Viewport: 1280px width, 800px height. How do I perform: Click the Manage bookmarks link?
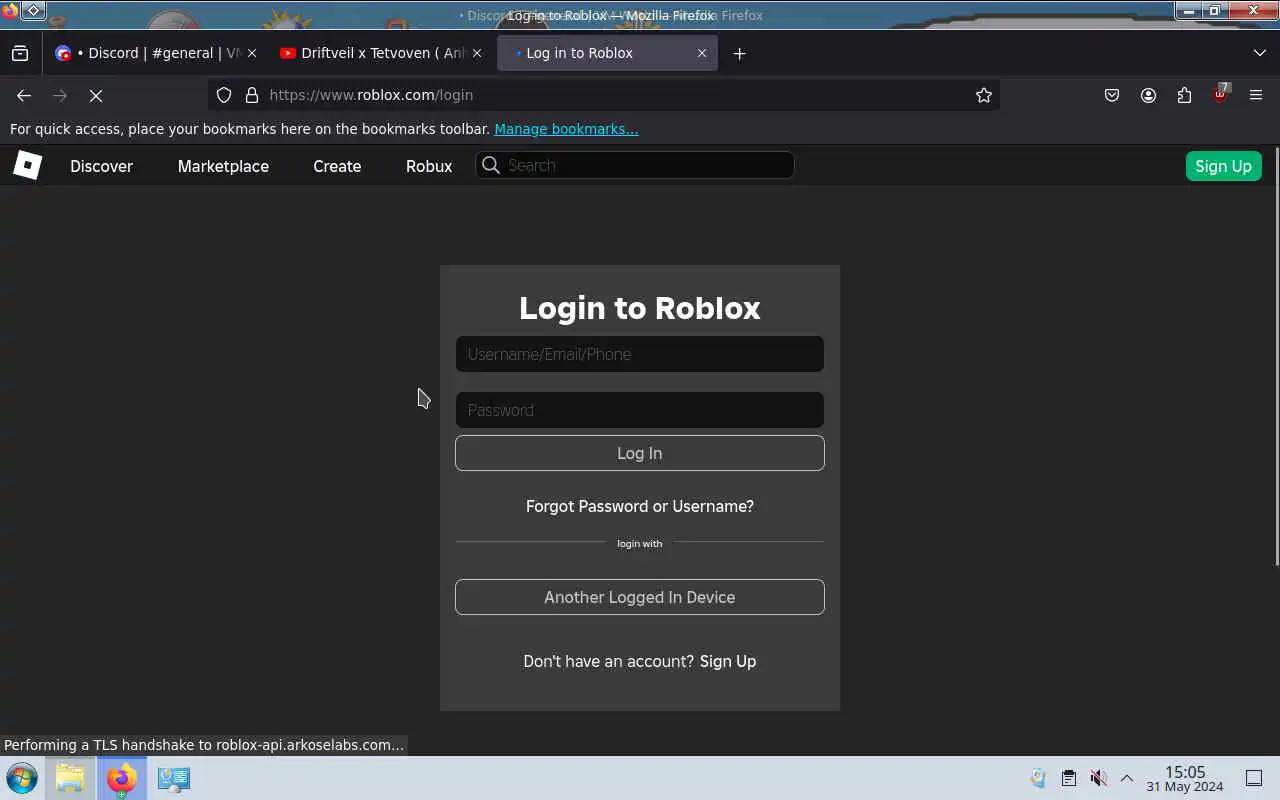point(566,129)
